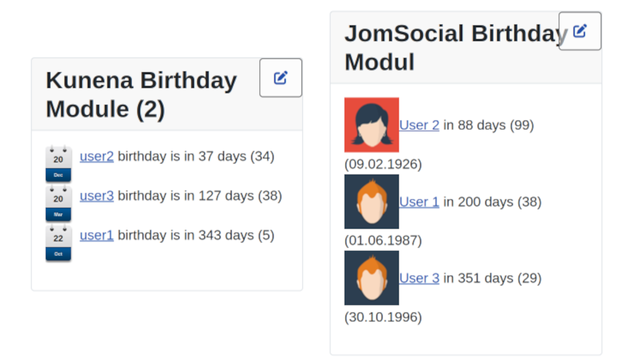640x360 pixels.
Task: Click Kunena Birthday Module (2) heading
Action: [141, 95]
